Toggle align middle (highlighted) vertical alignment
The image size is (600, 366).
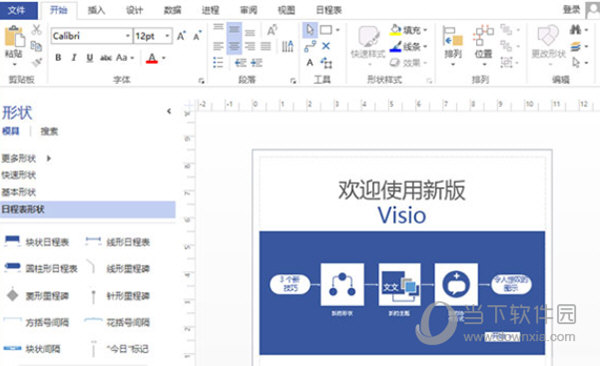[234, 29]
